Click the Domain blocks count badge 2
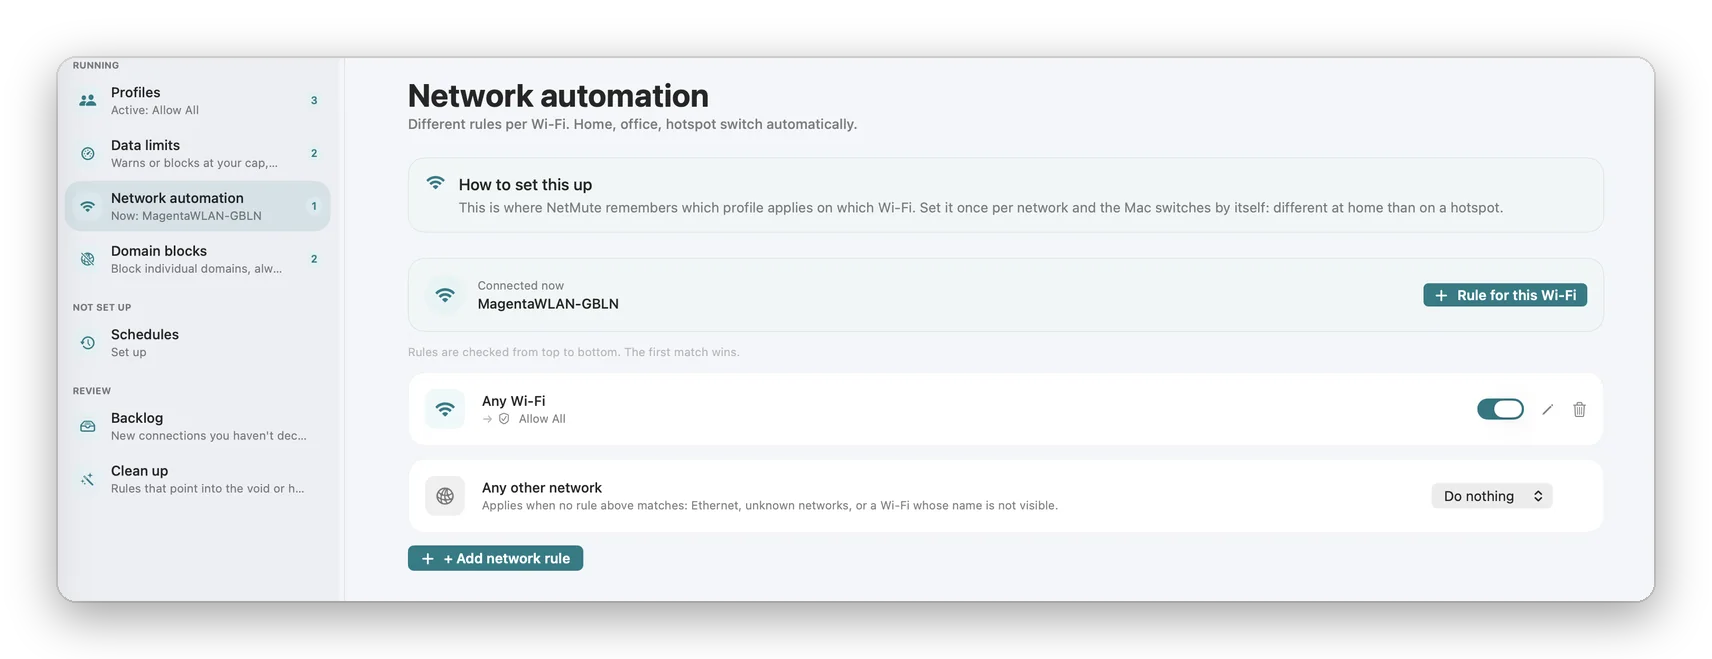The width and height of the screenshot is (1712, 659). [x=314, y=259]
